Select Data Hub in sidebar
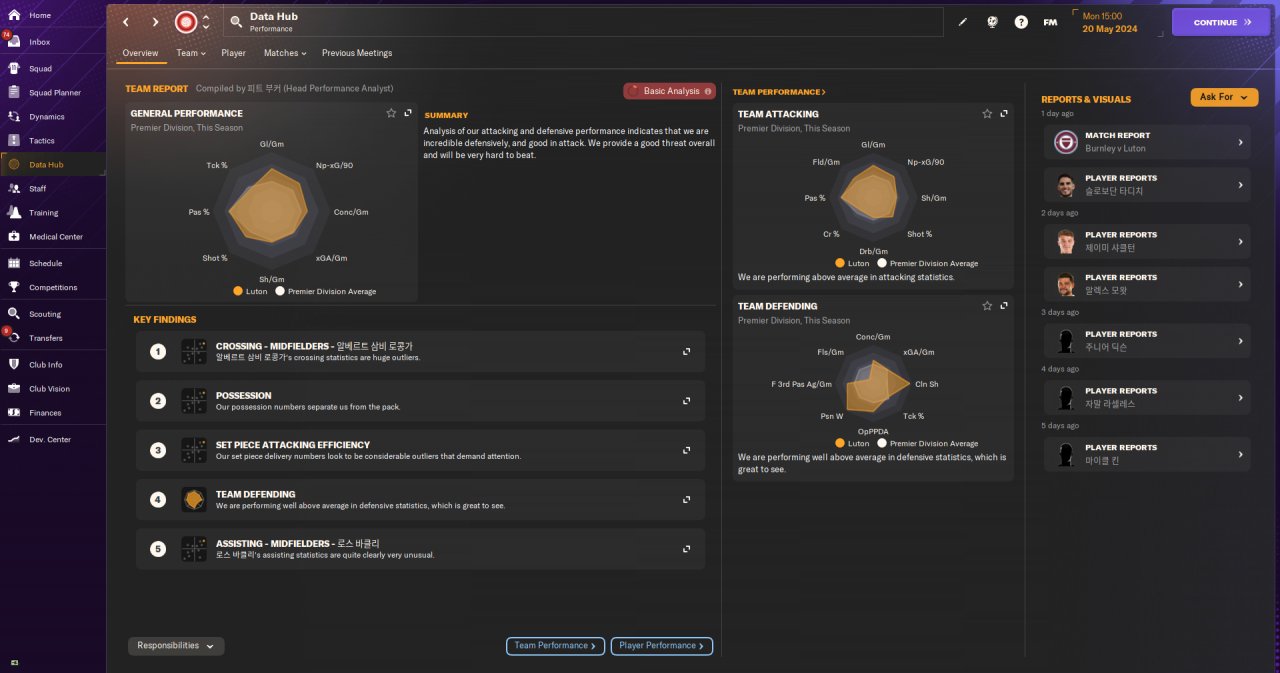This screenshot has width=1280, height=673. tap(53, 164)
